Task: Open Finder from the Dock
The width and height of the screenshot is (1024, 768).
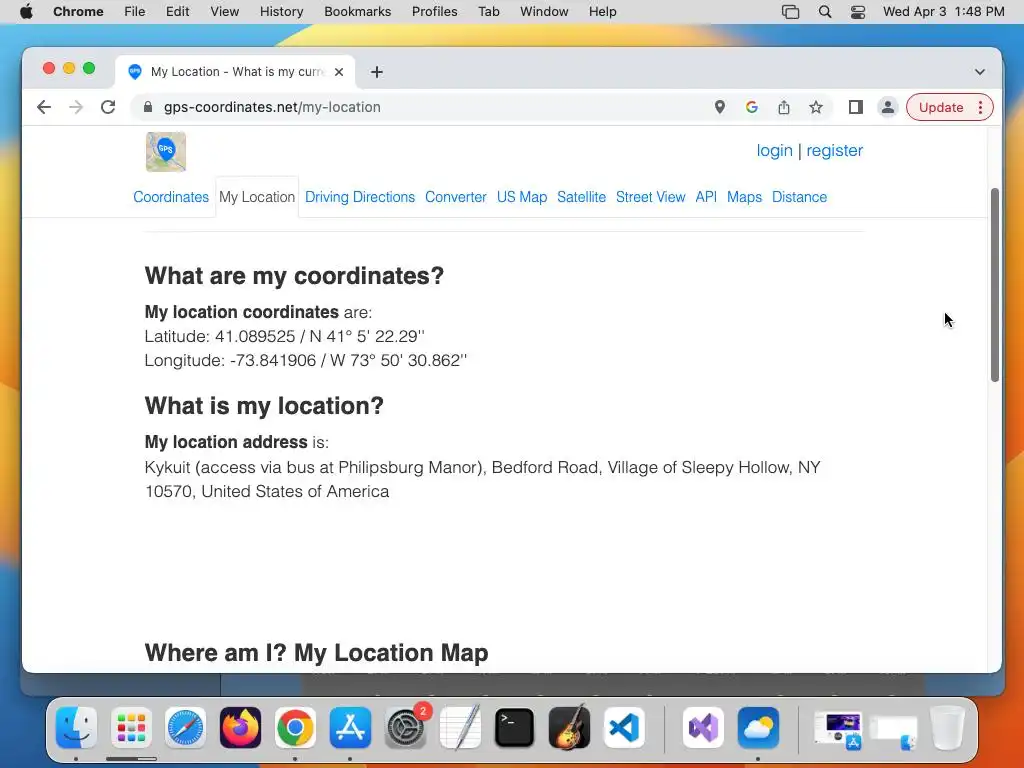Action: pos(76,728)
